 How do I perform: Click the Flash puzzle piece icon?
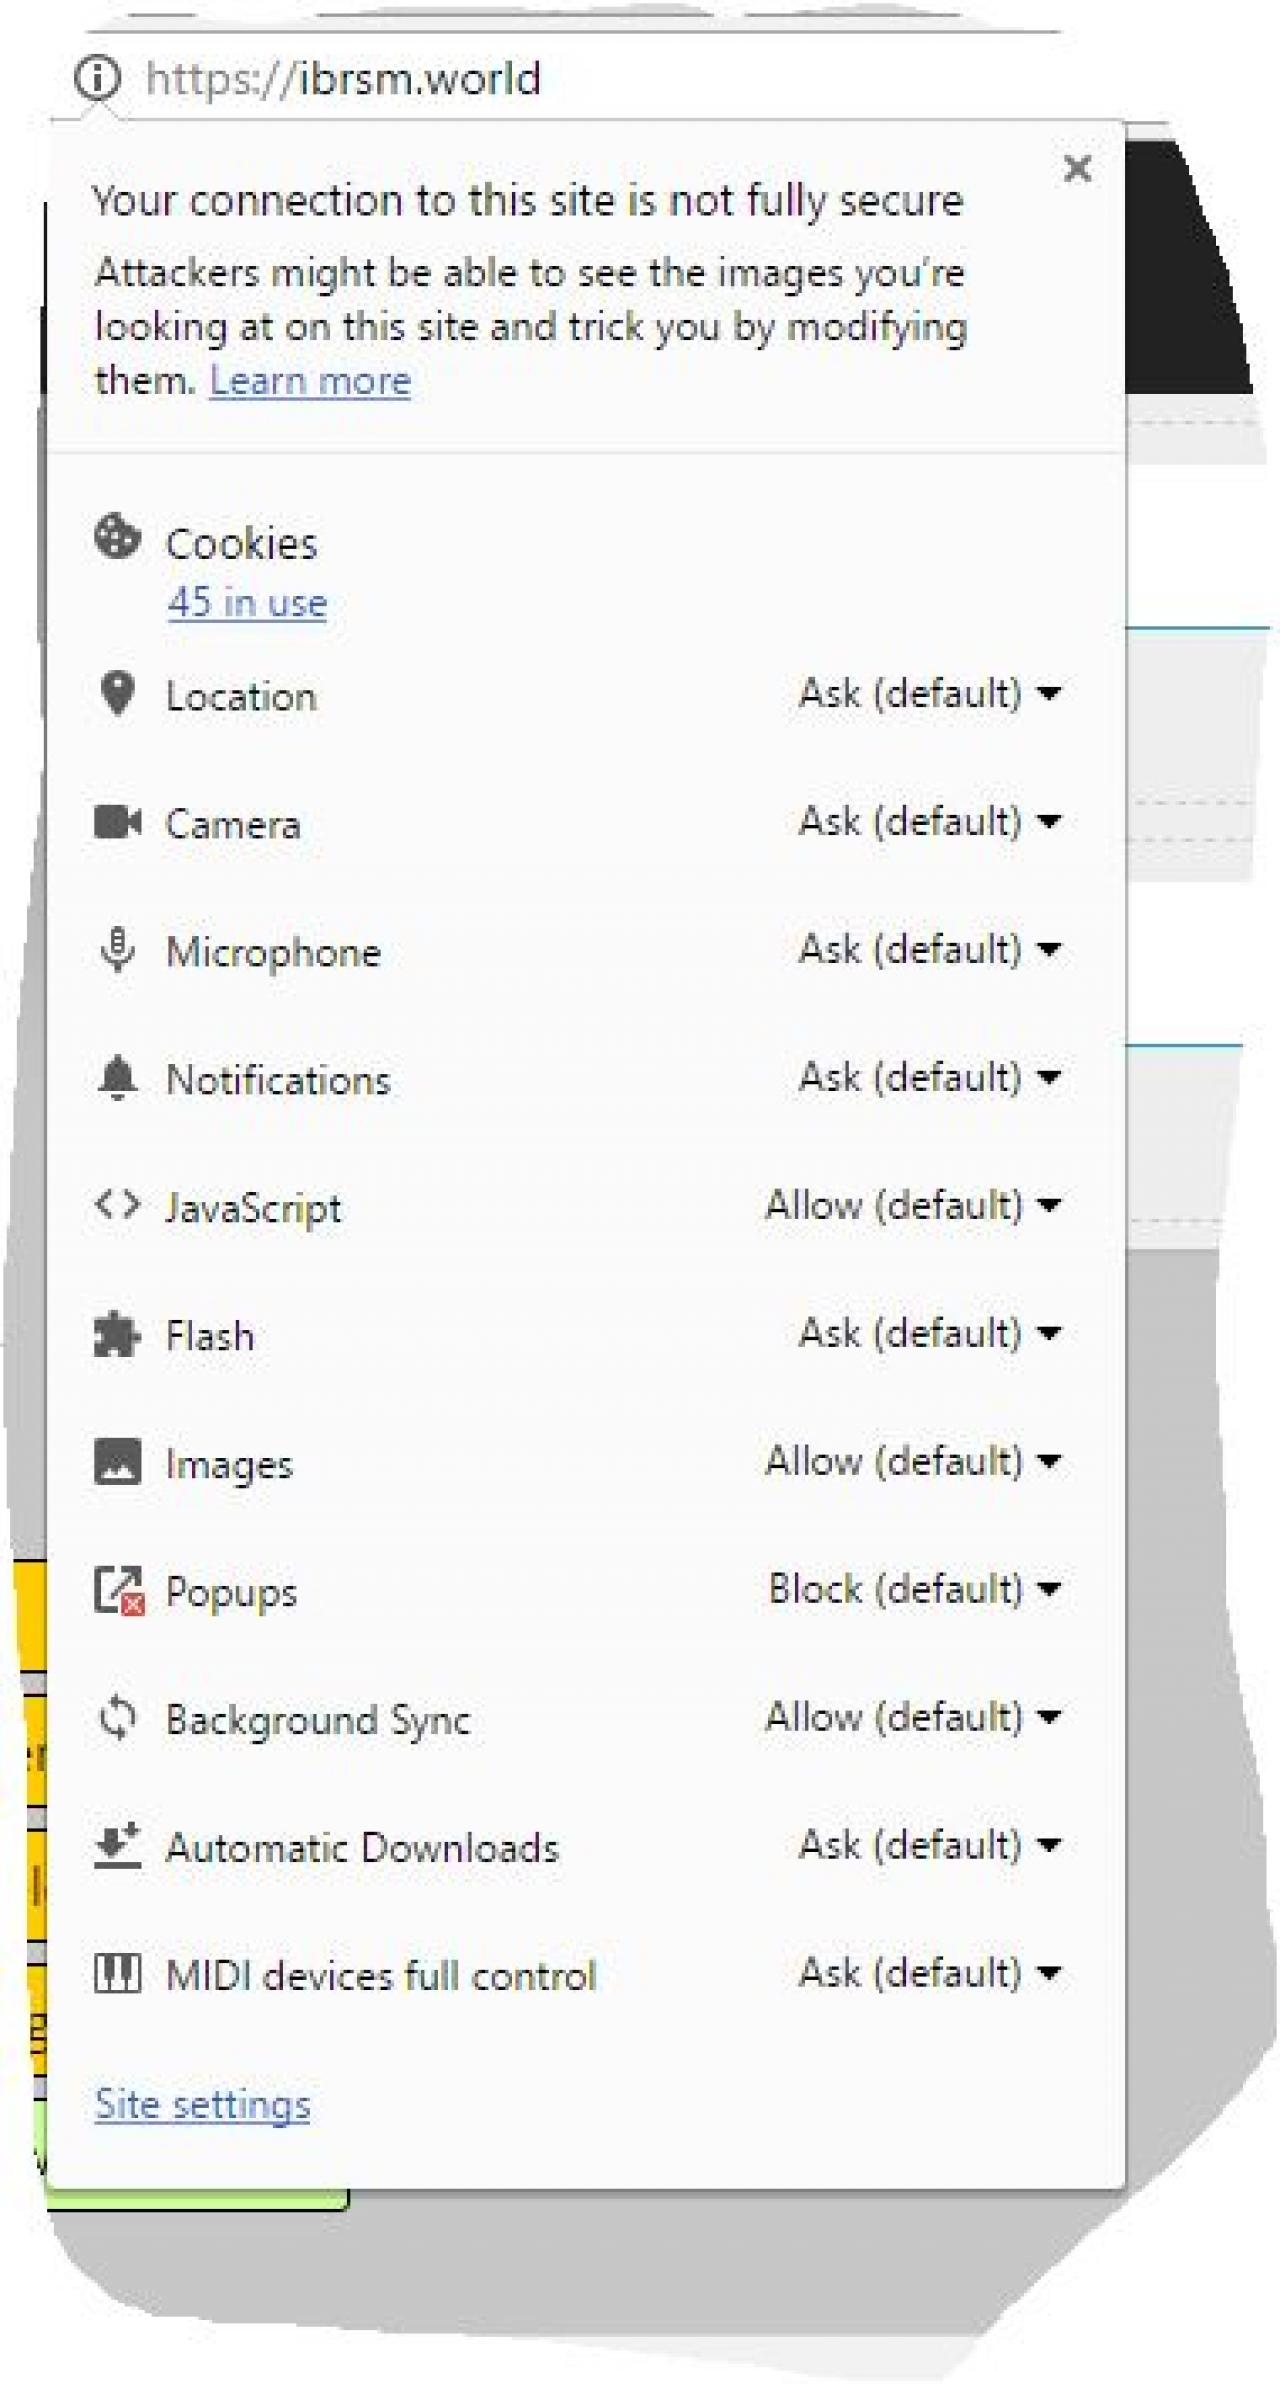117,1334
